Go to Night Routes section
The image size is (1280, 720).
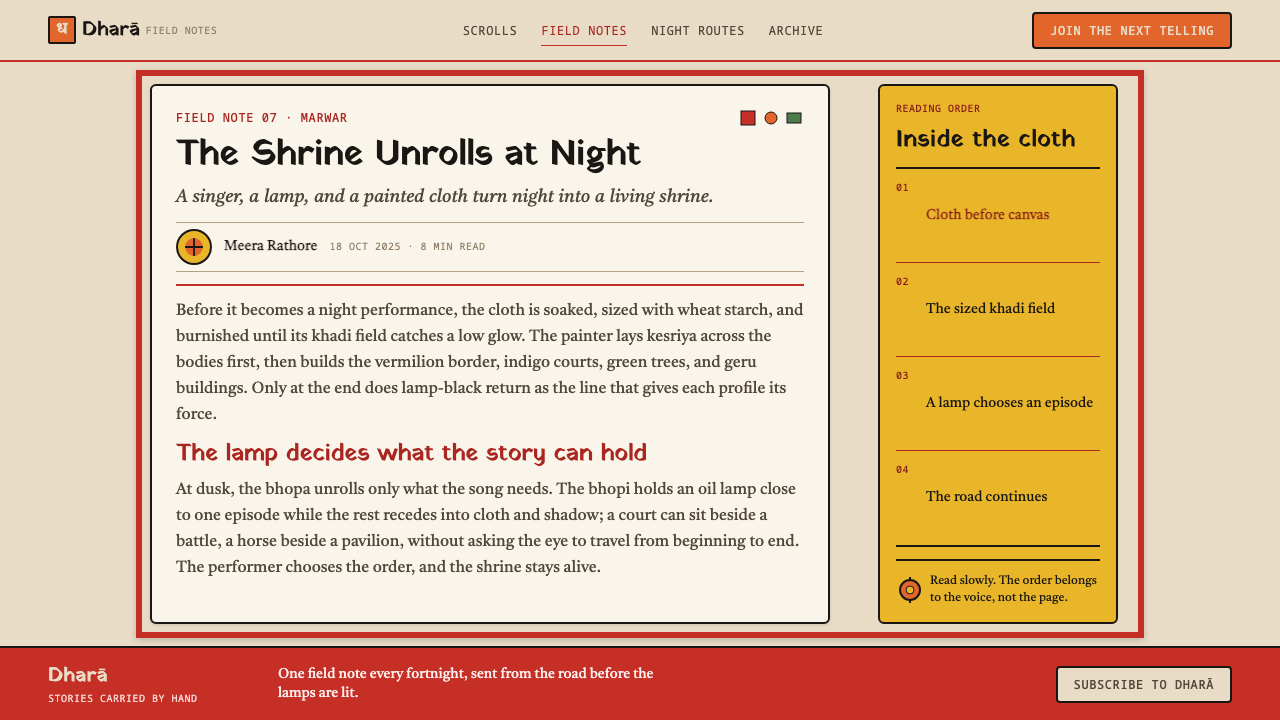(698, 31)
